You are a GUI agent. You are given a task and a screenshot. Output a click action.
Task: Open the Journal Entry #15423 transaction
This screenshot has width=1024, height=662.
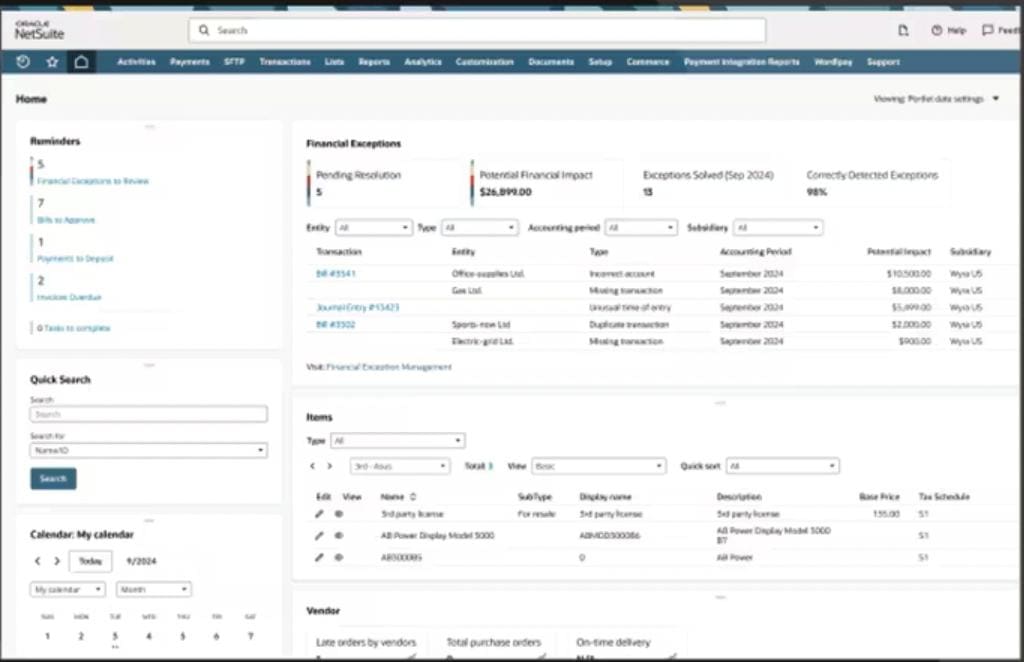click(357, 307)
